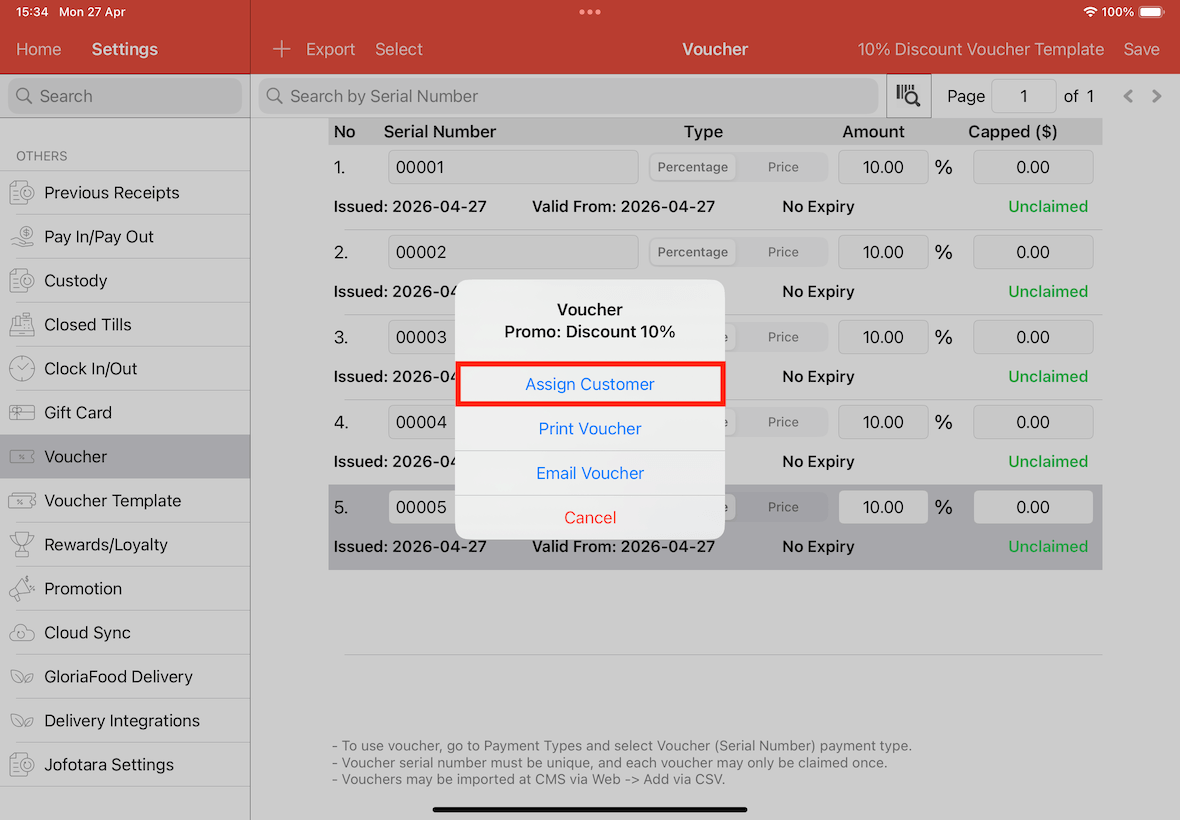The height and width of the screenshot is (820, 1180).
Task: Click 'No Expiry' text of voucher 00002
Action: pos(818,292)
